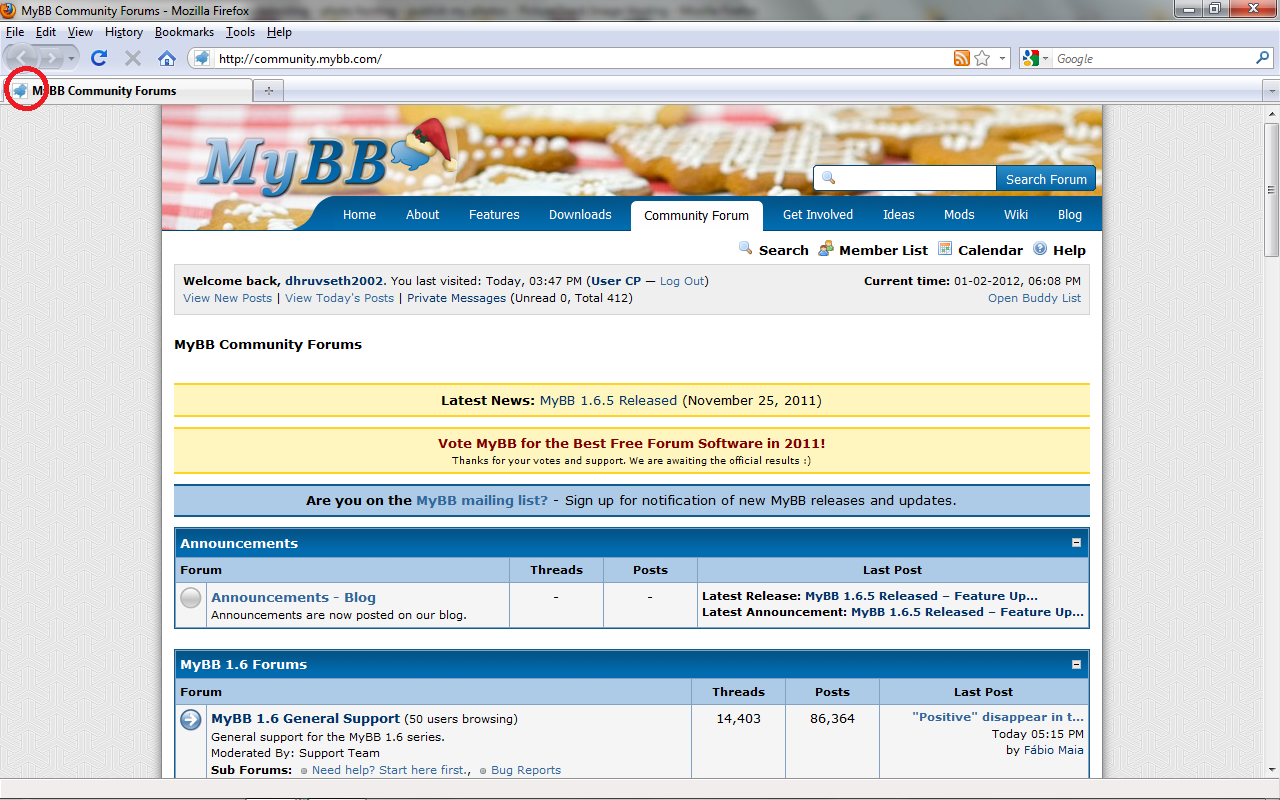This screenshot has width=1280, height=800.
Task: Click the Member List people icon
Action: point(826,248)
